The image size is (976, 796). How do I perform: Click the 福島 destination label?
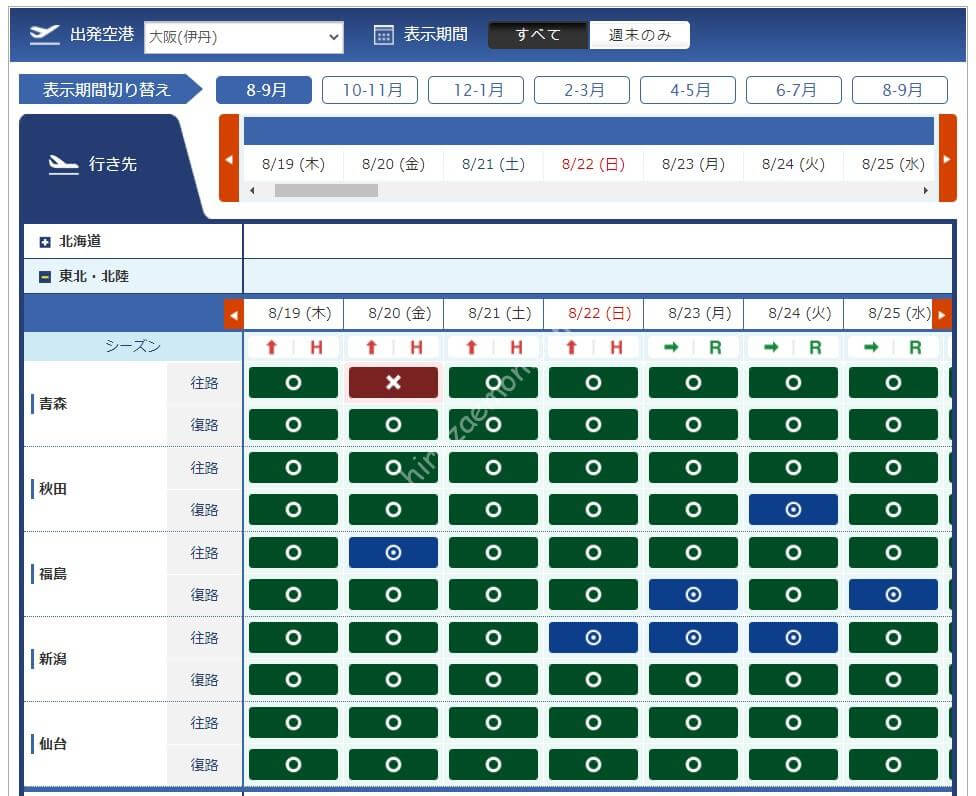click(53, 574)
